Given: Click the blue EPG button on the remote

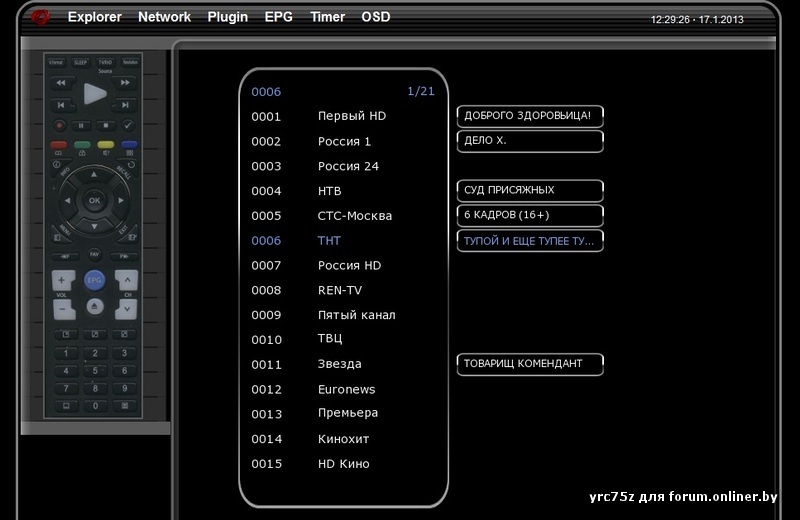Looking at the screenshot, I should 94,280.
